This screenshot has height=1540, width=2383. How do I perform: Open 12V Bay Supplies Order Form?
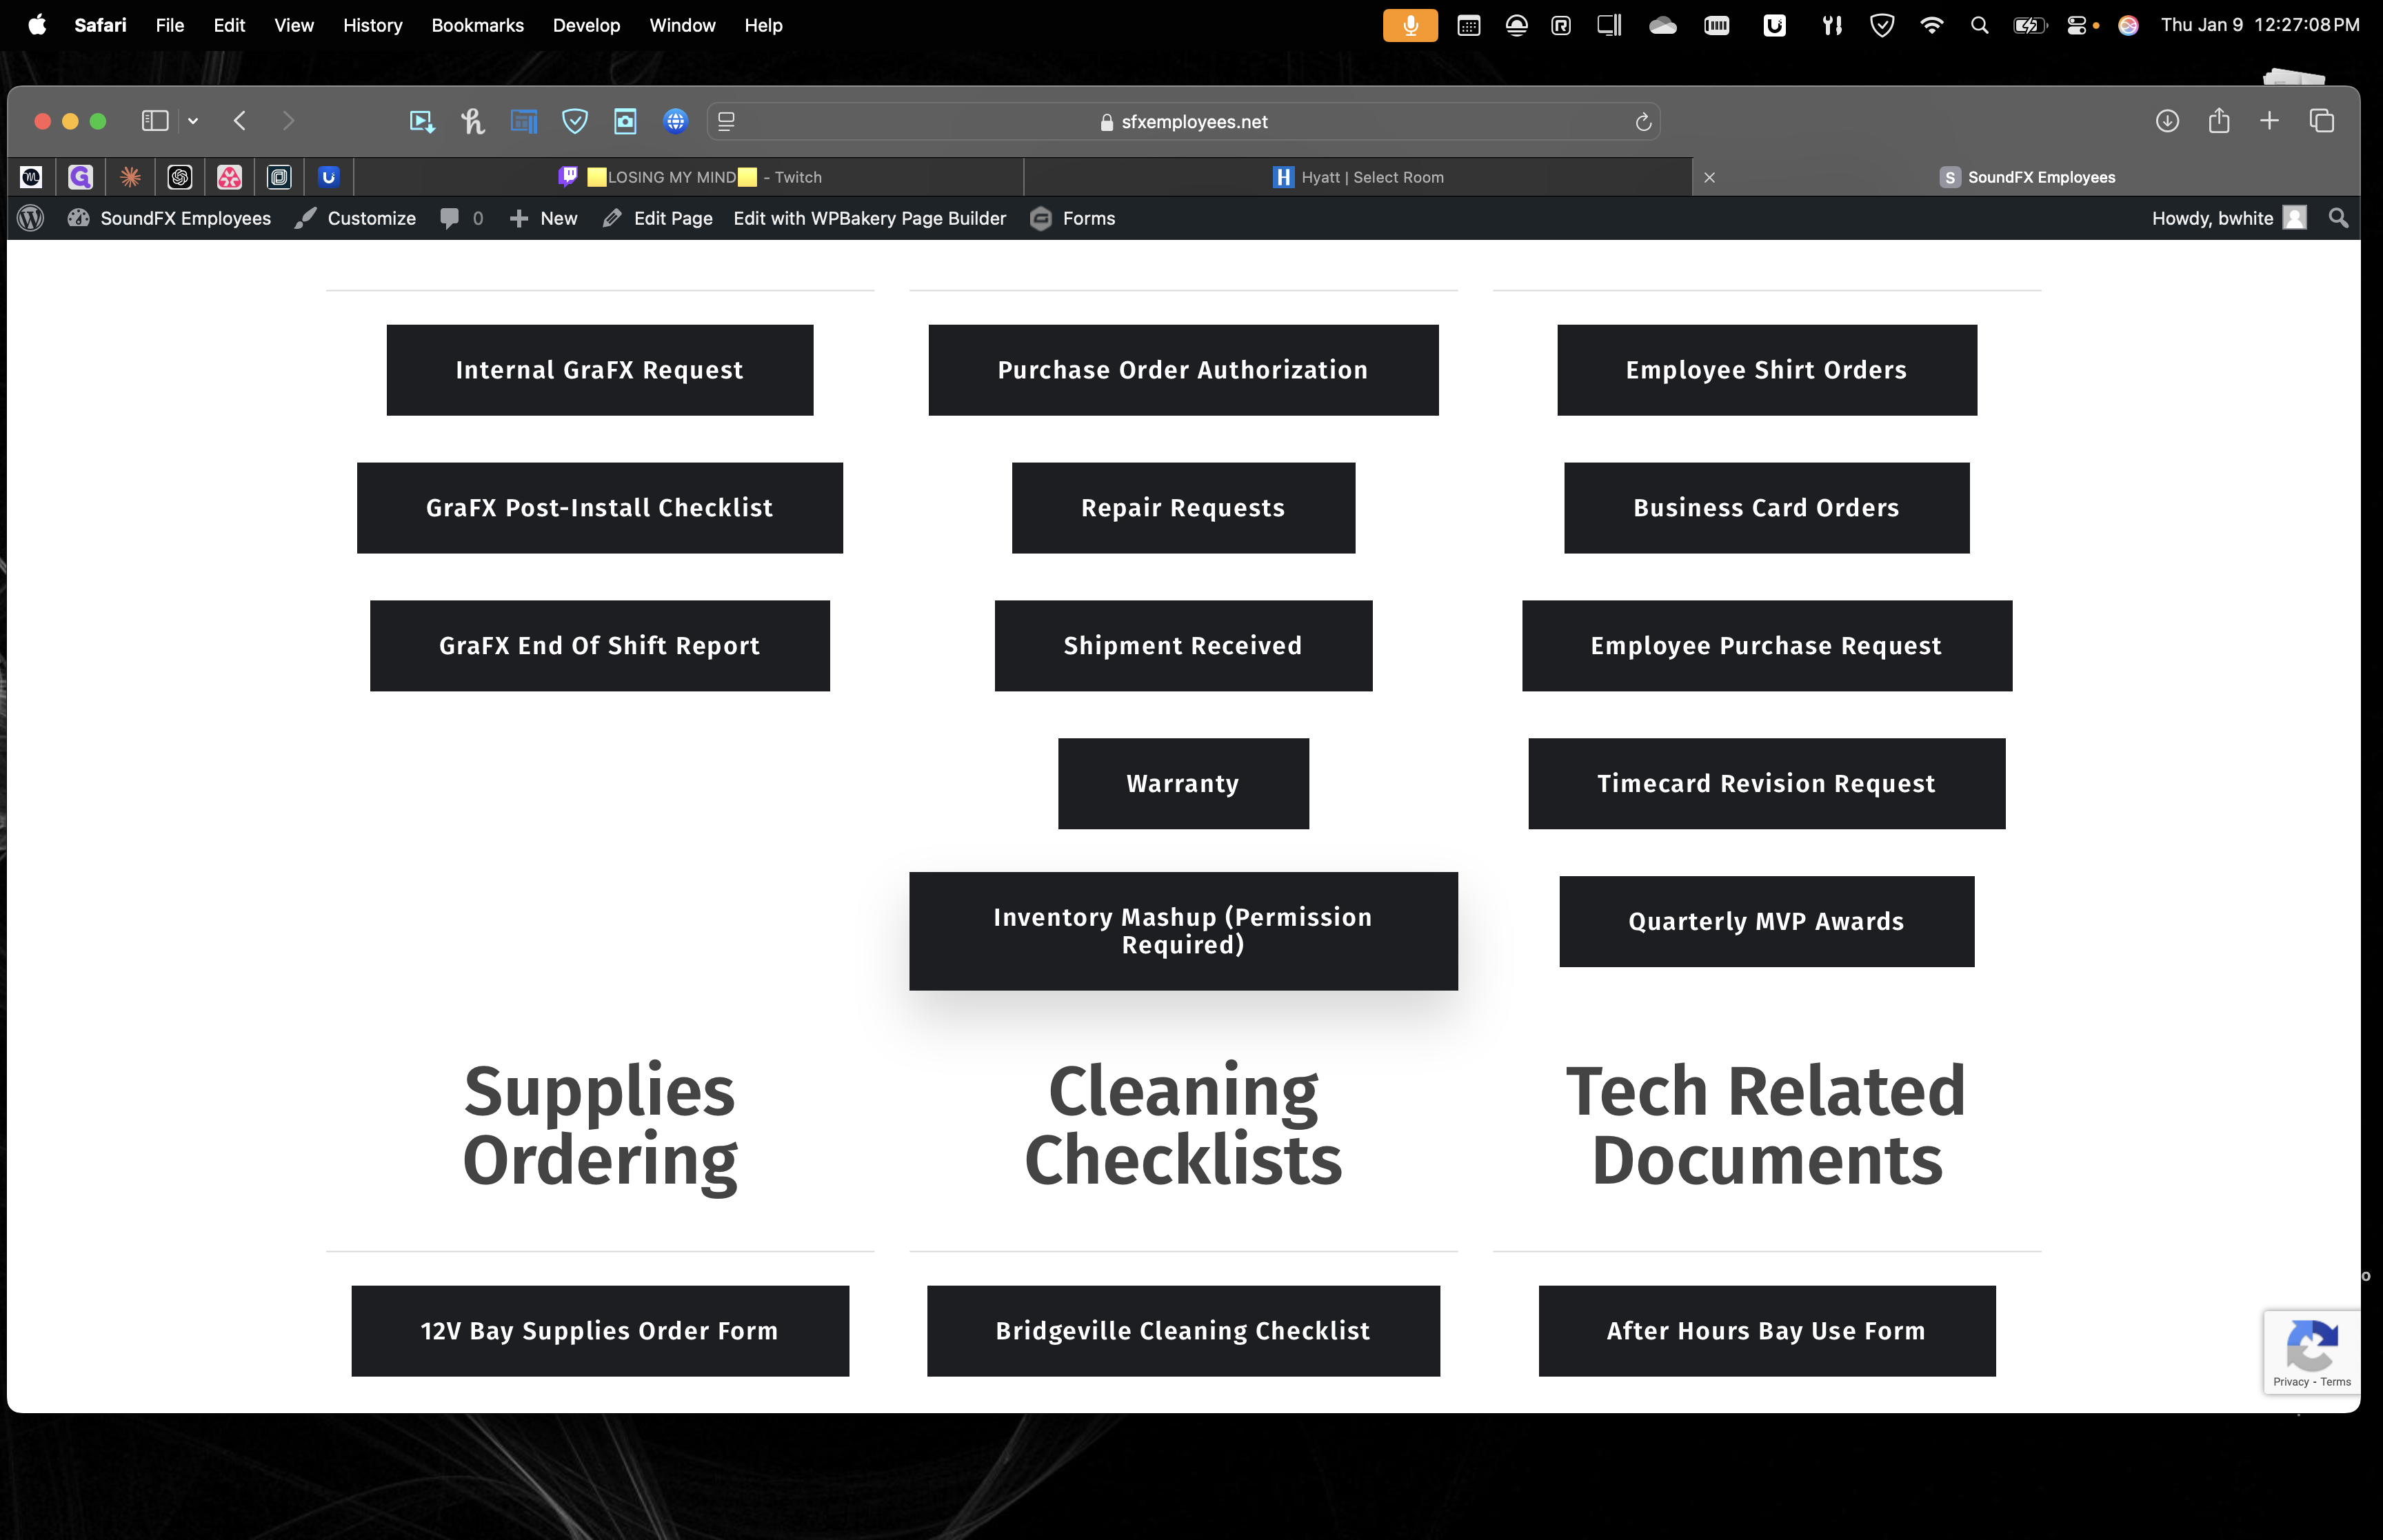tap(600, 1331)
